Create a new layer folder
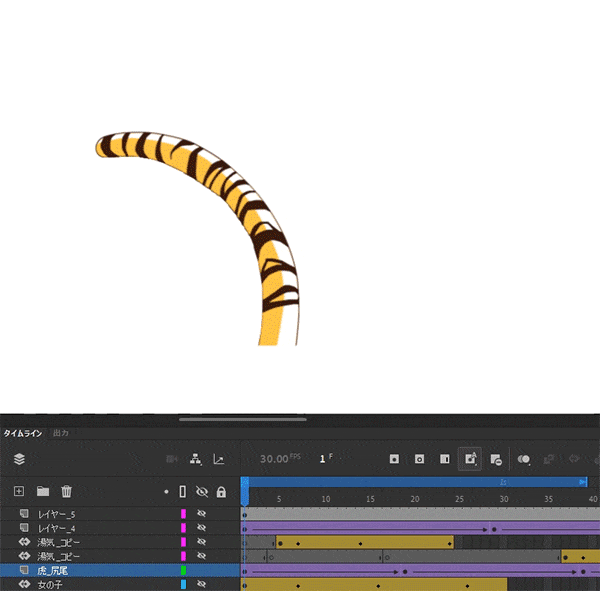This screenshot has height=591, width=600. pyautogui.click(x=43, y=491)
